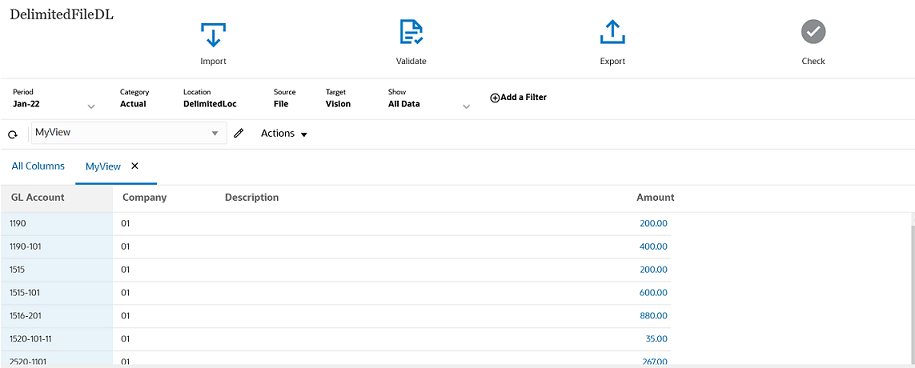The image size is (915, 368).
Task: Click the Import workflow icon
Action: pyautogui.click(x=213, y=35)
